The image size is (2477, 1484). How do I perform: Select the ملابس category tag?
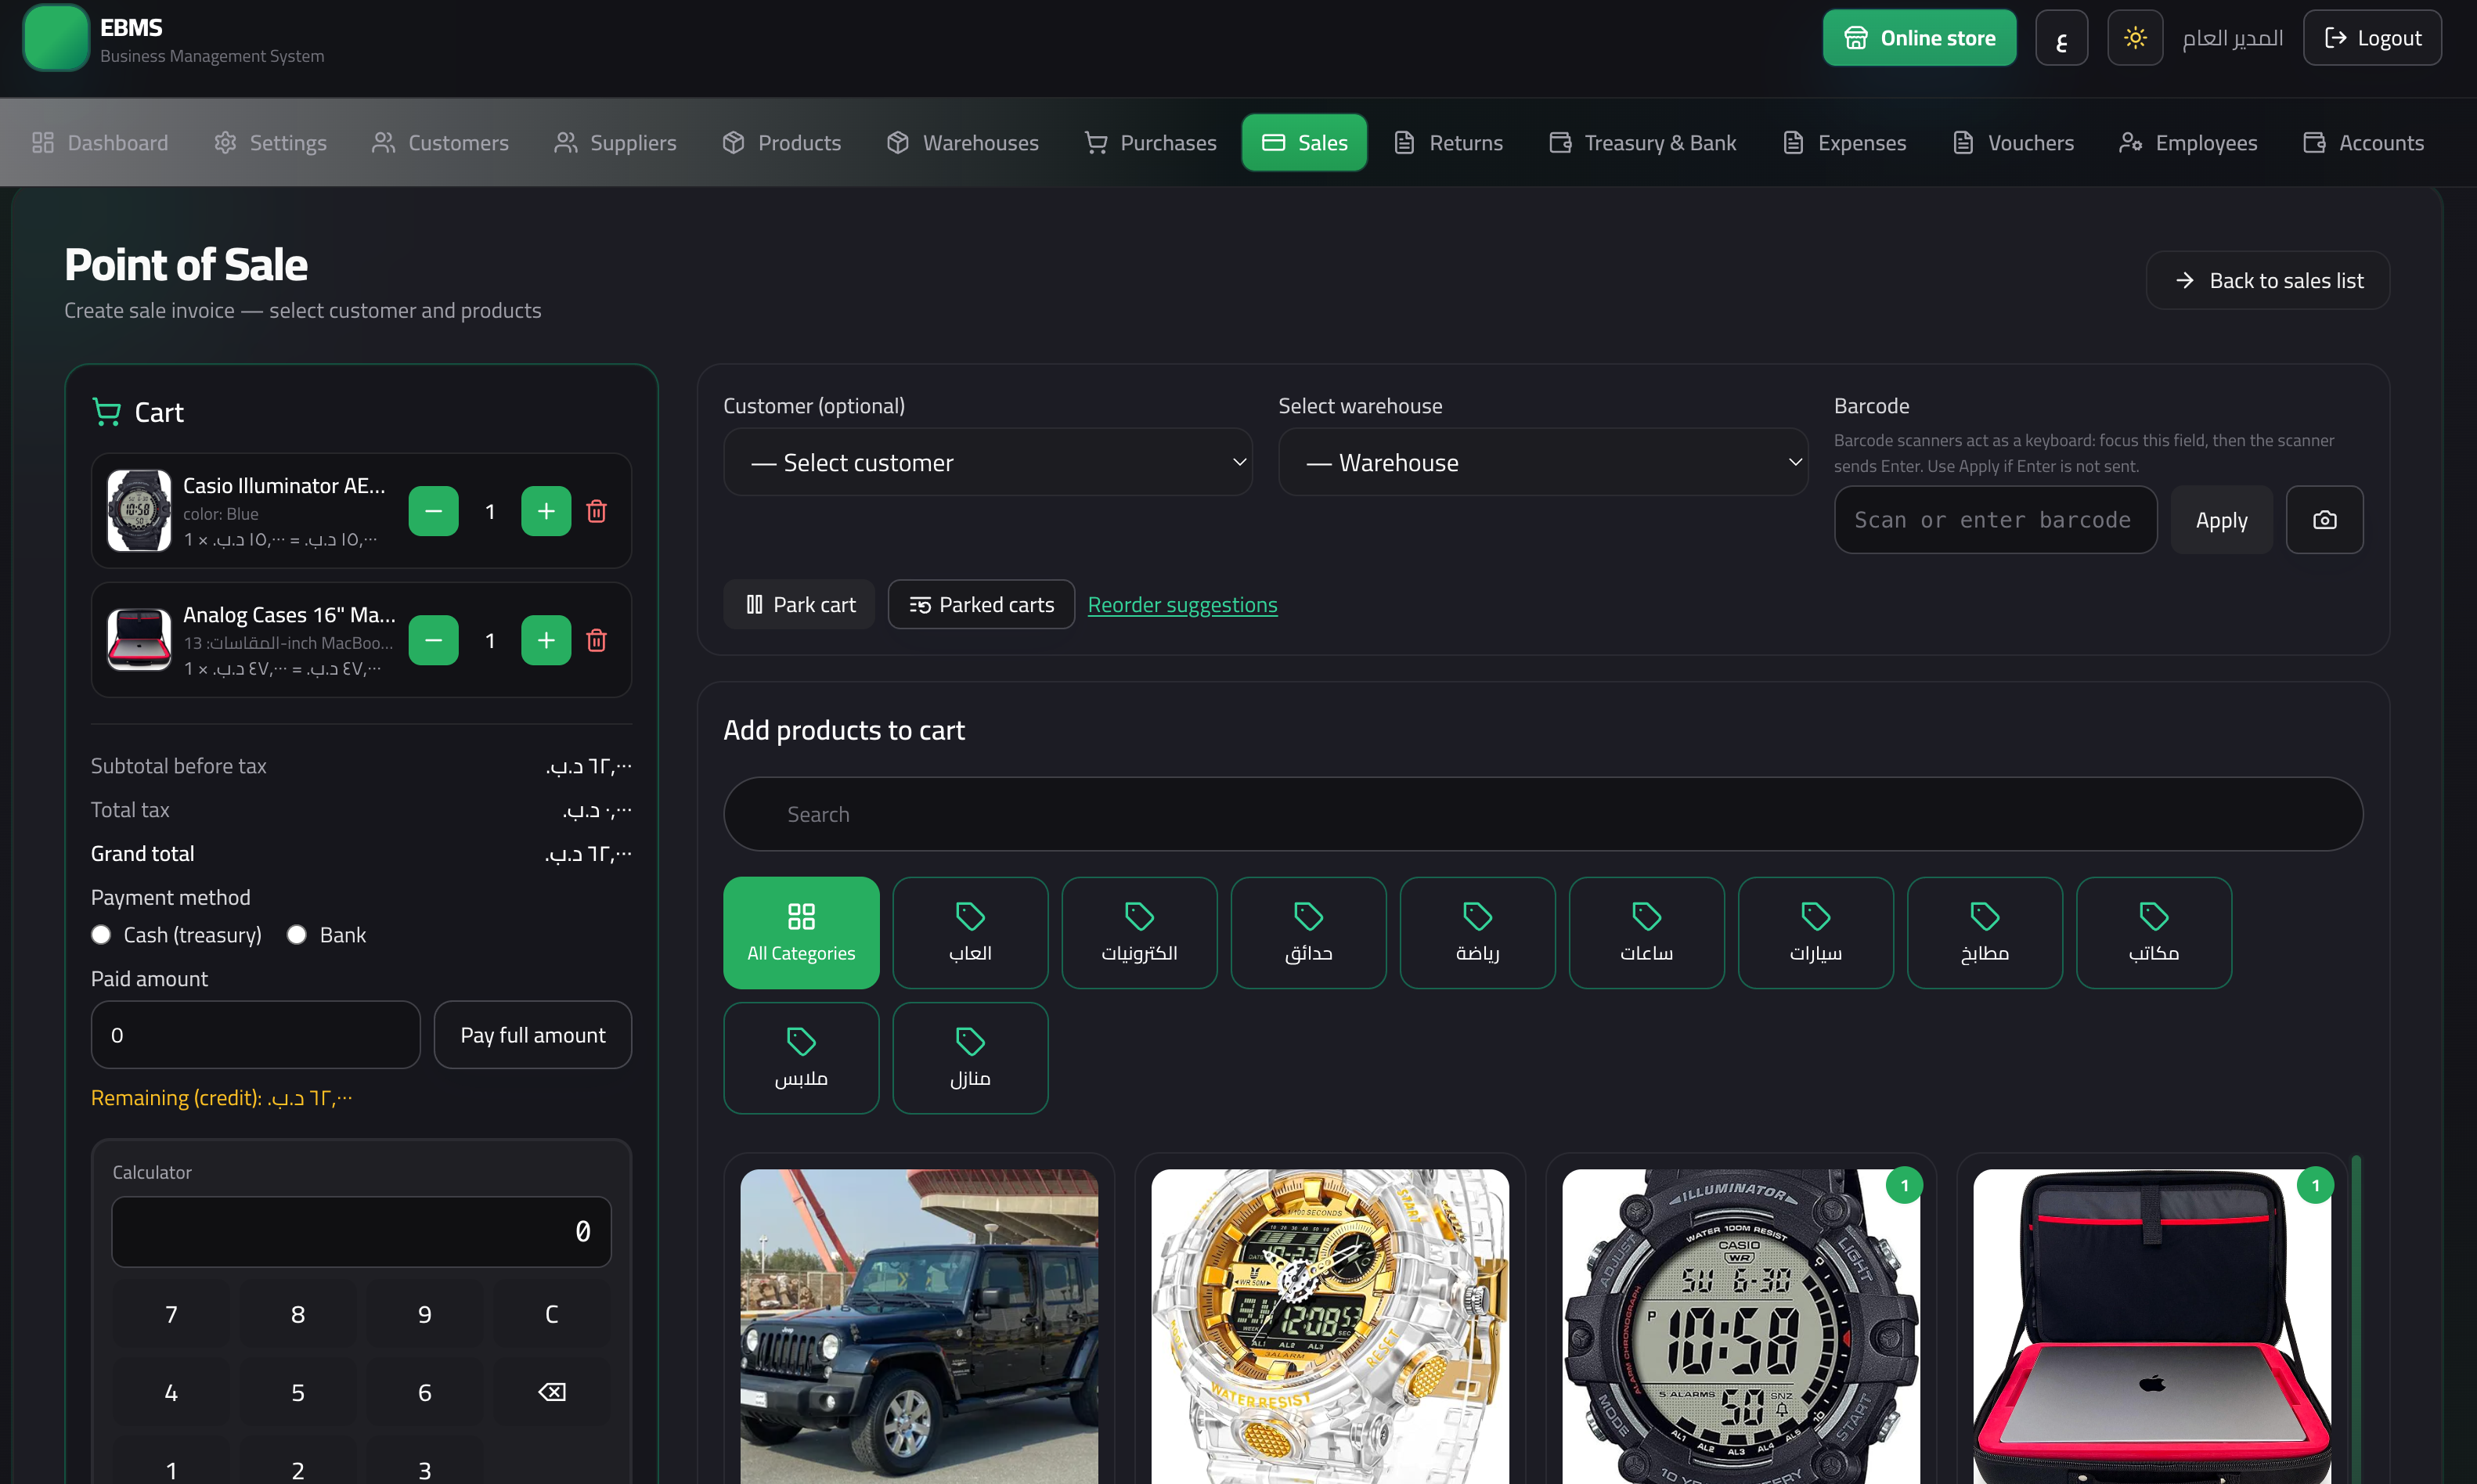pyautogui.click(x=801, y=1058)
